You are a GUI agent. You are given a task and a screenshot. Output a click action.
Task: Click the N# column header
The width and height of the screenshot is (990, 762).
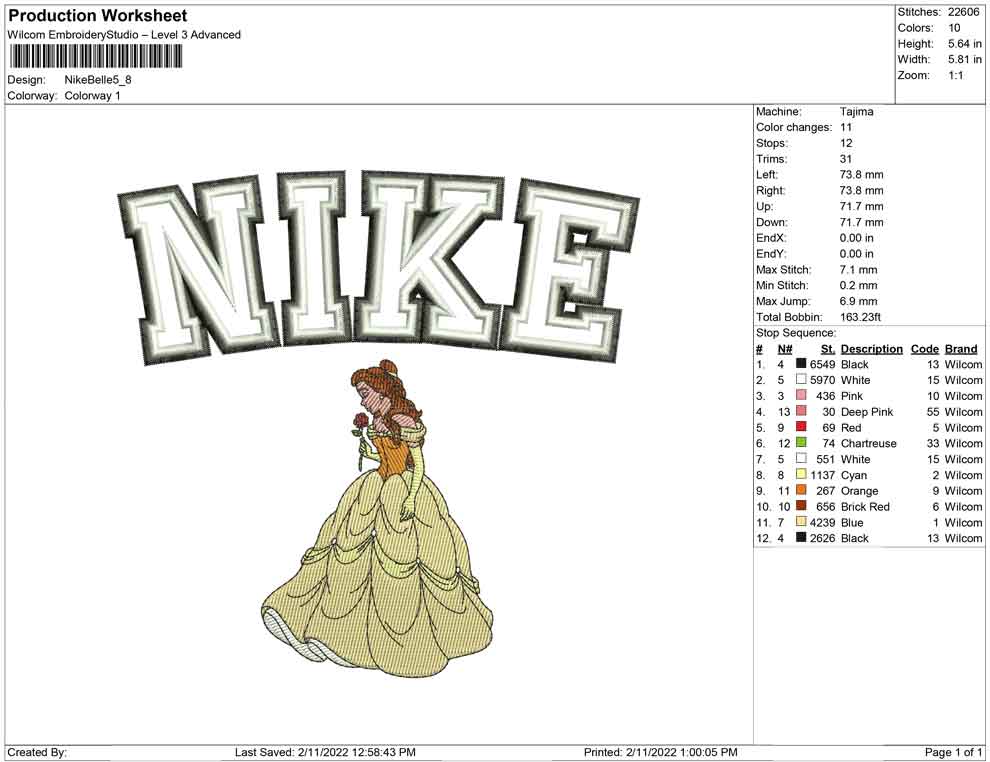[785, 349]
